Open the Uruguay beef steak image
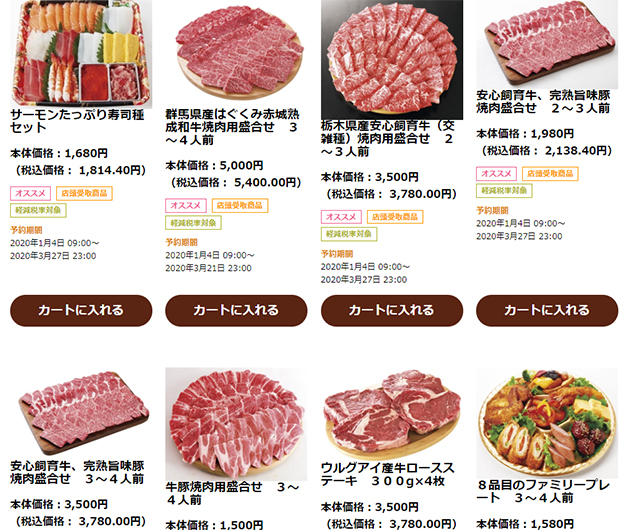This screenshot has height=530, width=640. tap(392, 414)
